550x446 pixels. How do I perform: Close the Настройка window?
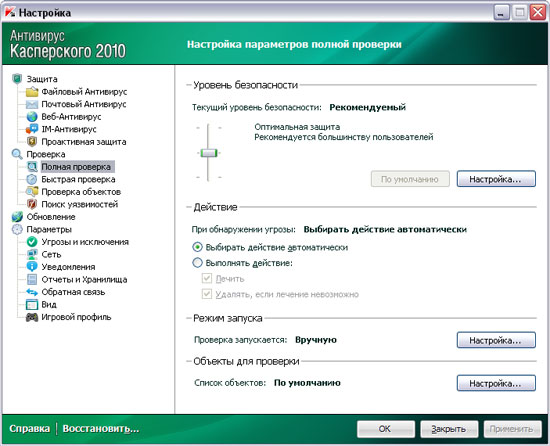coord(538,13)
